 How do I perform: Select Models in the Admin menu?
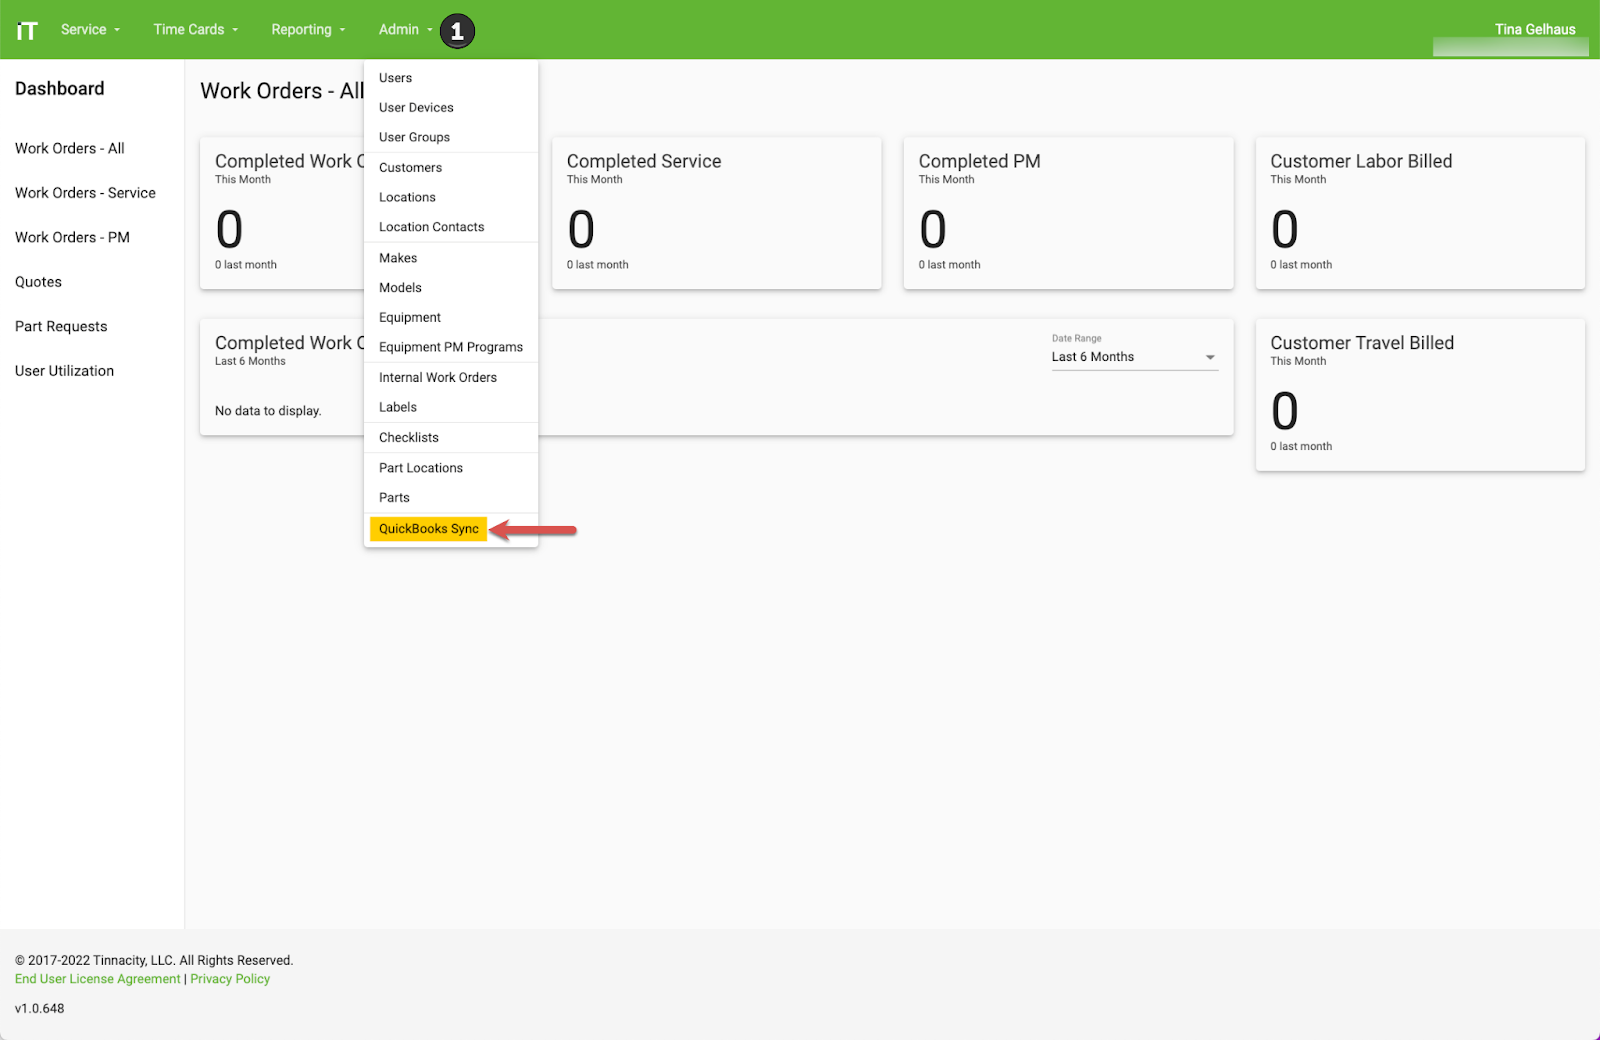coord(451,288)
